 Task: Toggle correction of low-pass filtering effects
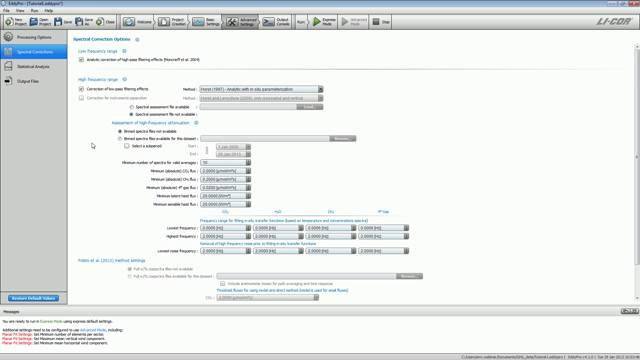[x=81, y=89]
